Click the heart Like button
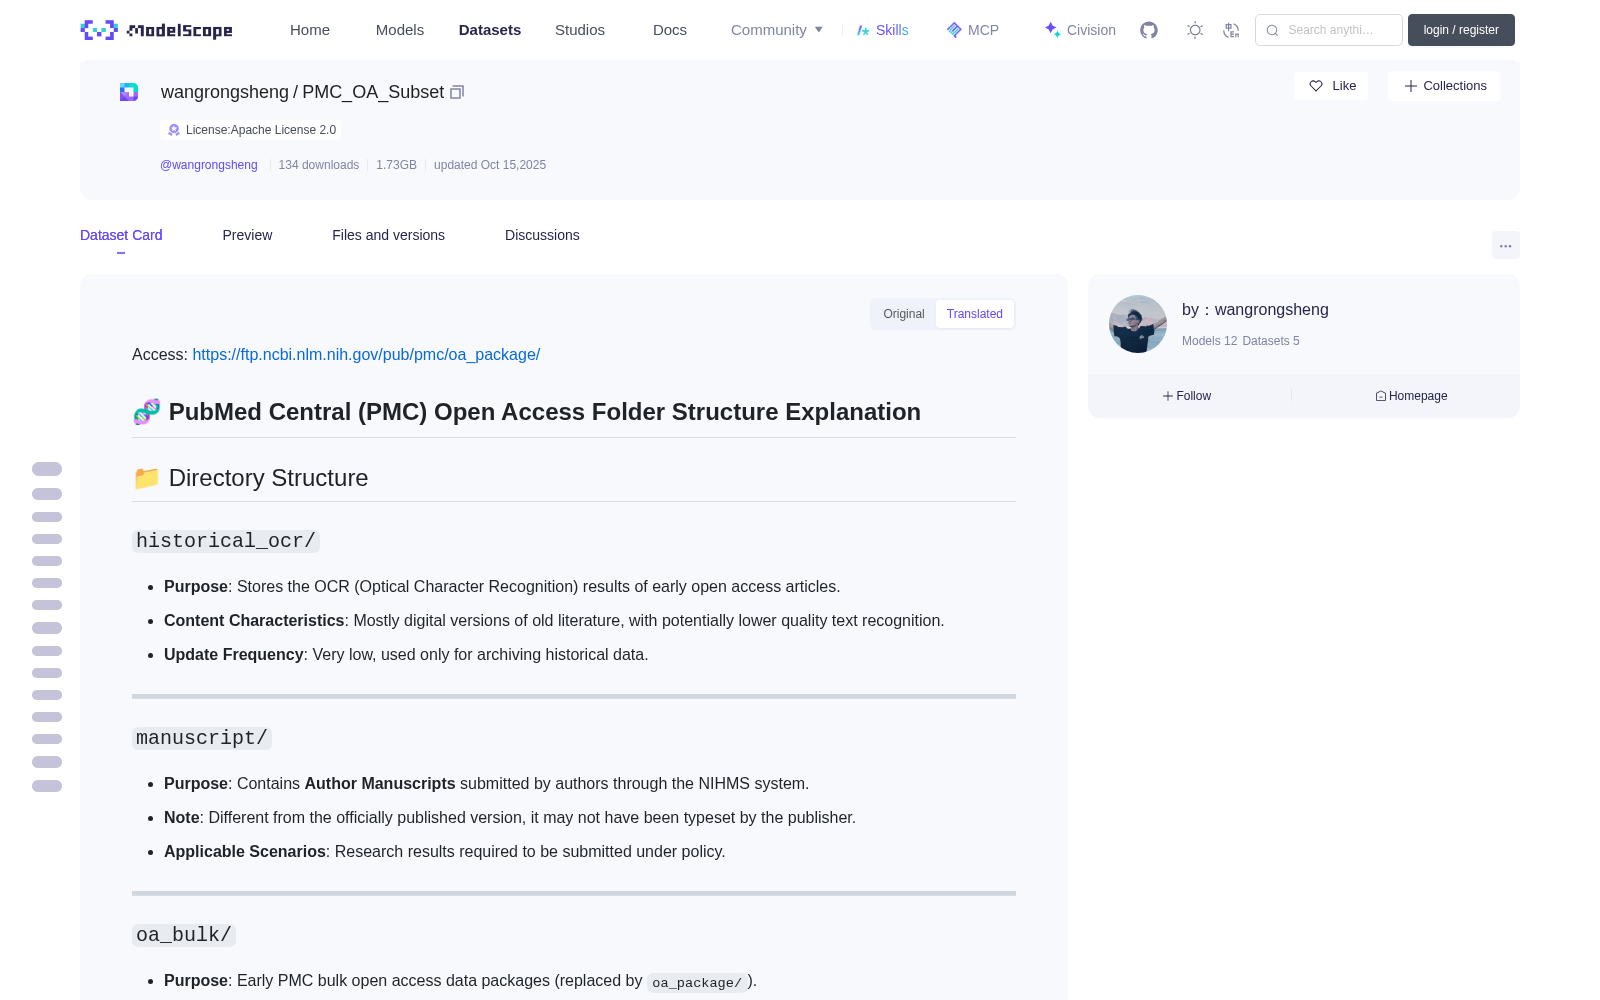This screenshot has height=1000, width=1600. coord(1331,86)
